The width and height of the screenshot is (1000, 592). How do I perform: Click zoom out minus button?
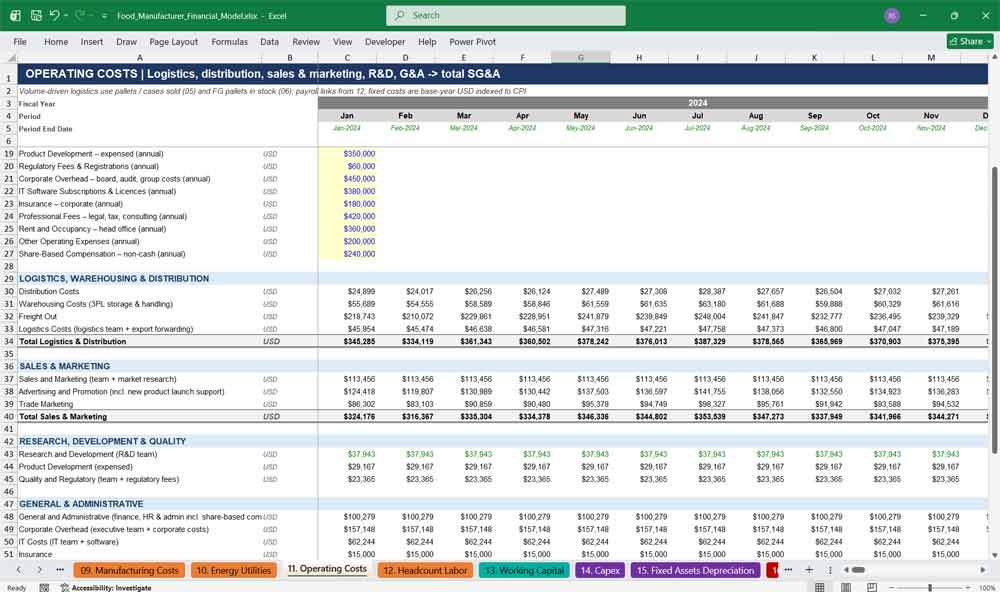coord(893,587)
